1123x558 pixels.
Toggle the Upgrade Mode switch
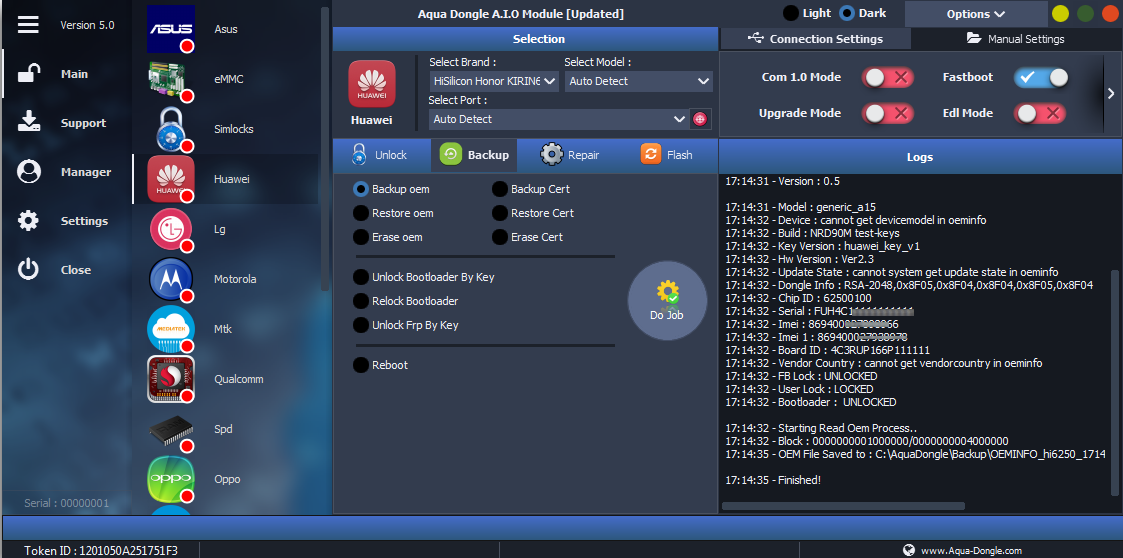[x=887, y=113]
